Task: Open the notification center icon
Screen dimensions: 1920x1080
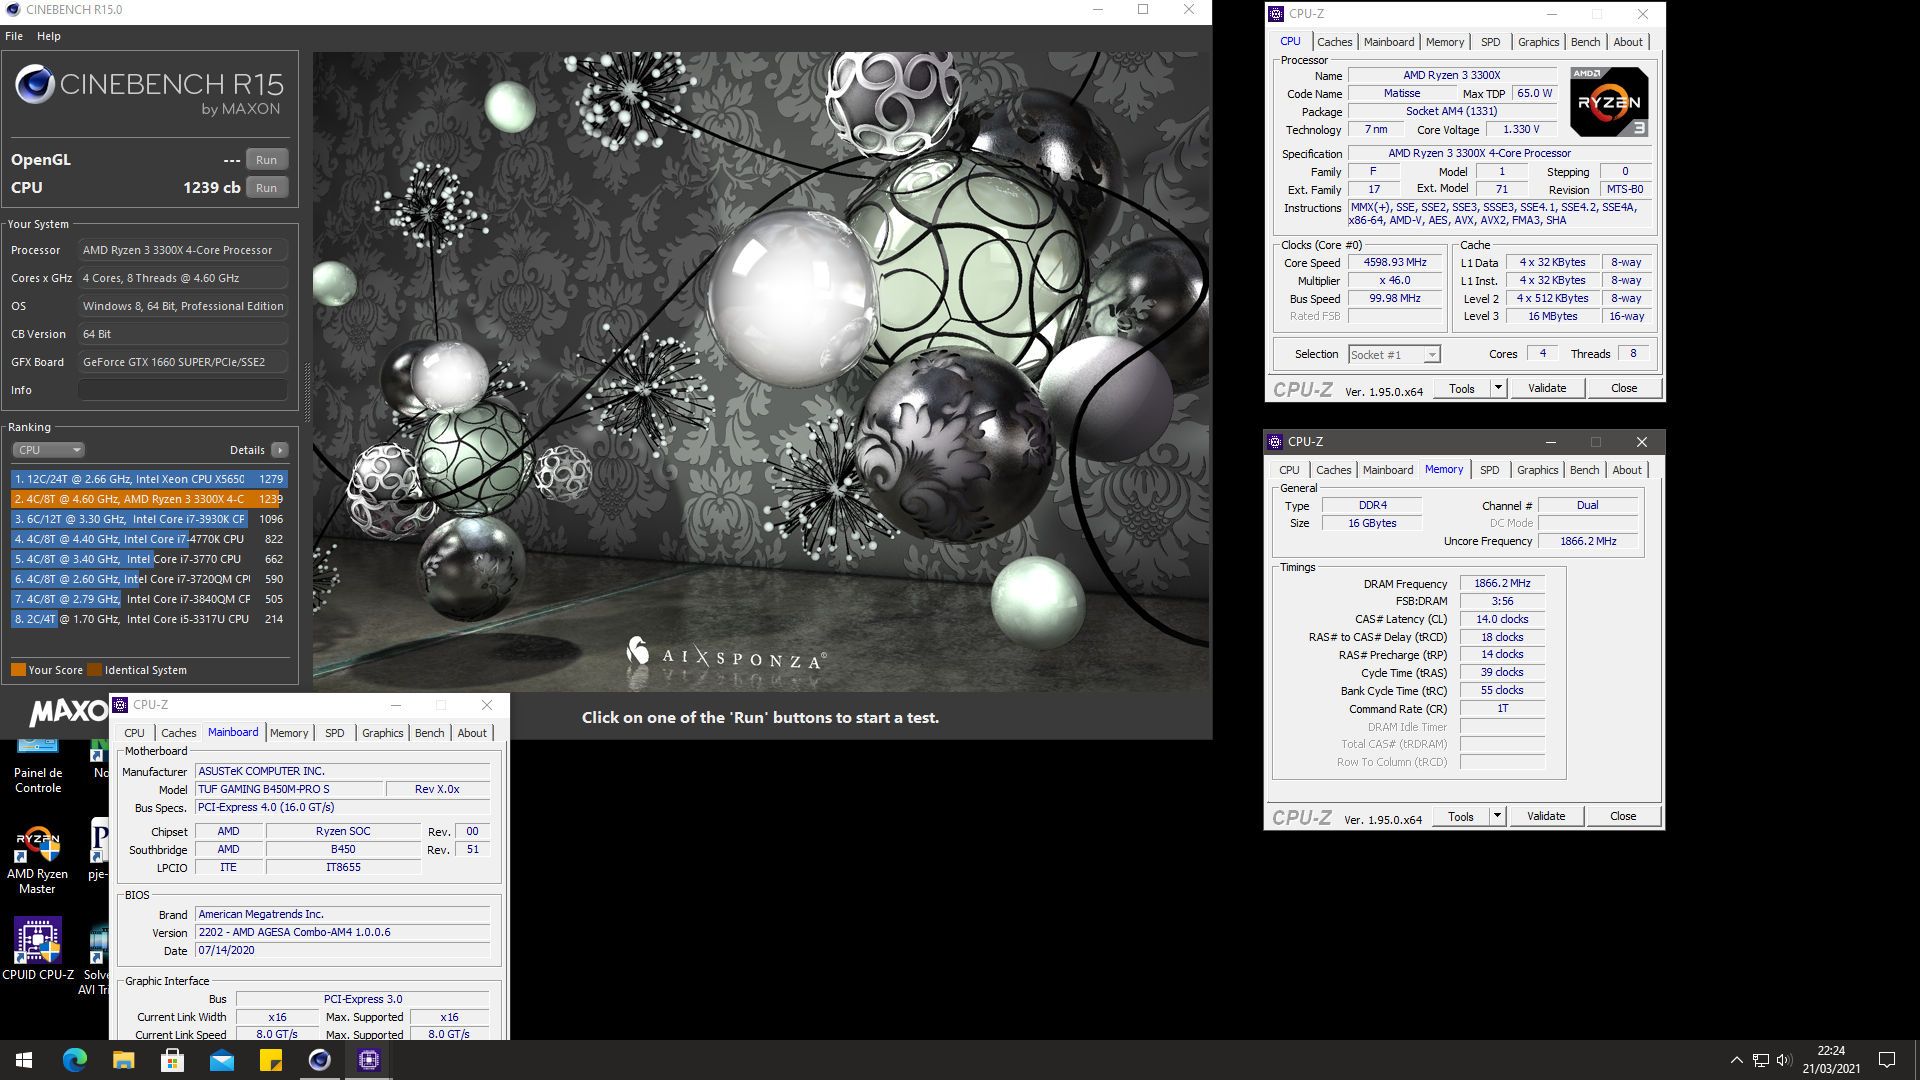Action: click(1887, 1060)
